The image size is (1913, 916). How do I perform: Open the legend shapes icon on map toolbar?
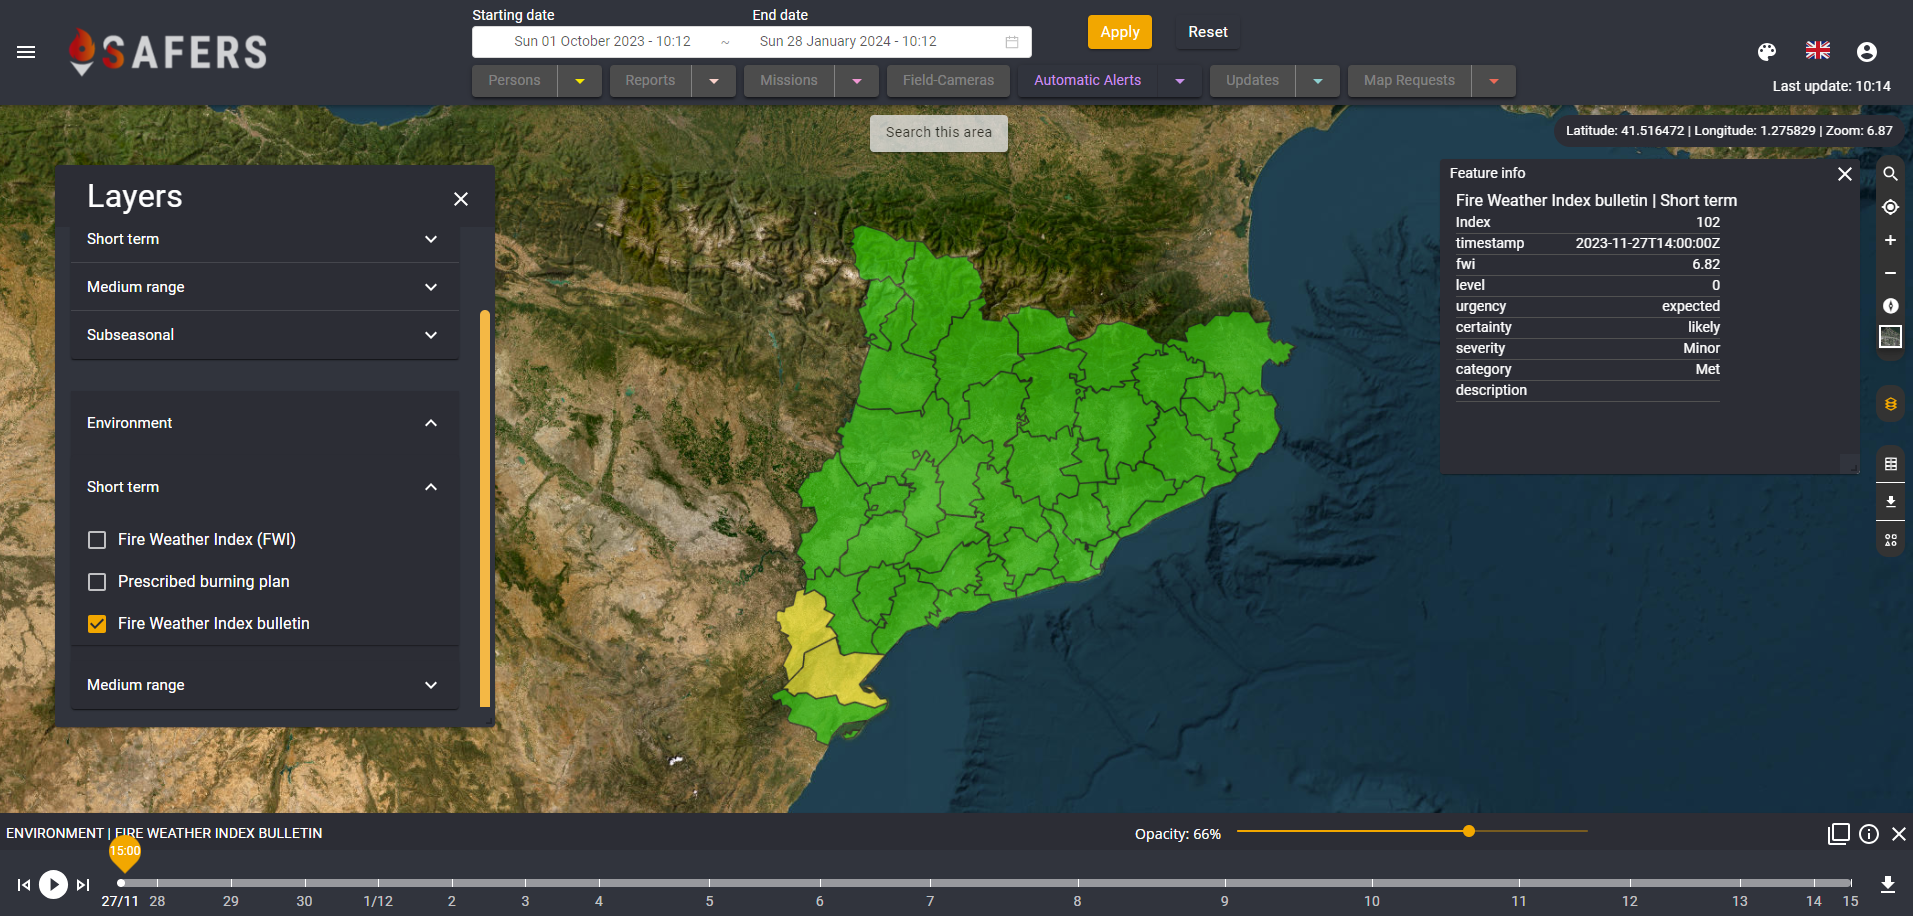tap(1890, 540)
